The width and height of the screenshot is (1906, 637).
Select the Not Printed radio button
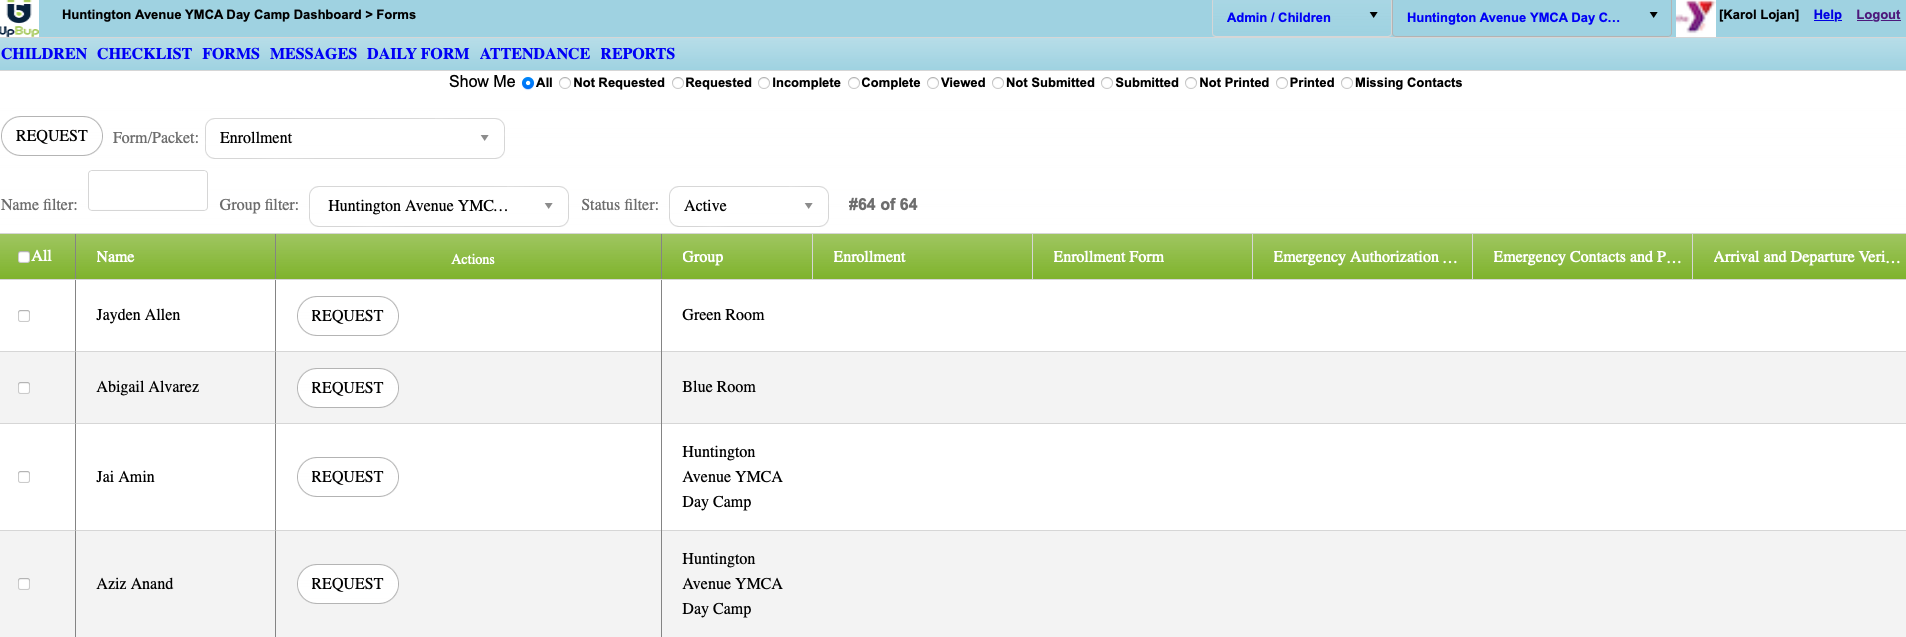coord(1191,83)
